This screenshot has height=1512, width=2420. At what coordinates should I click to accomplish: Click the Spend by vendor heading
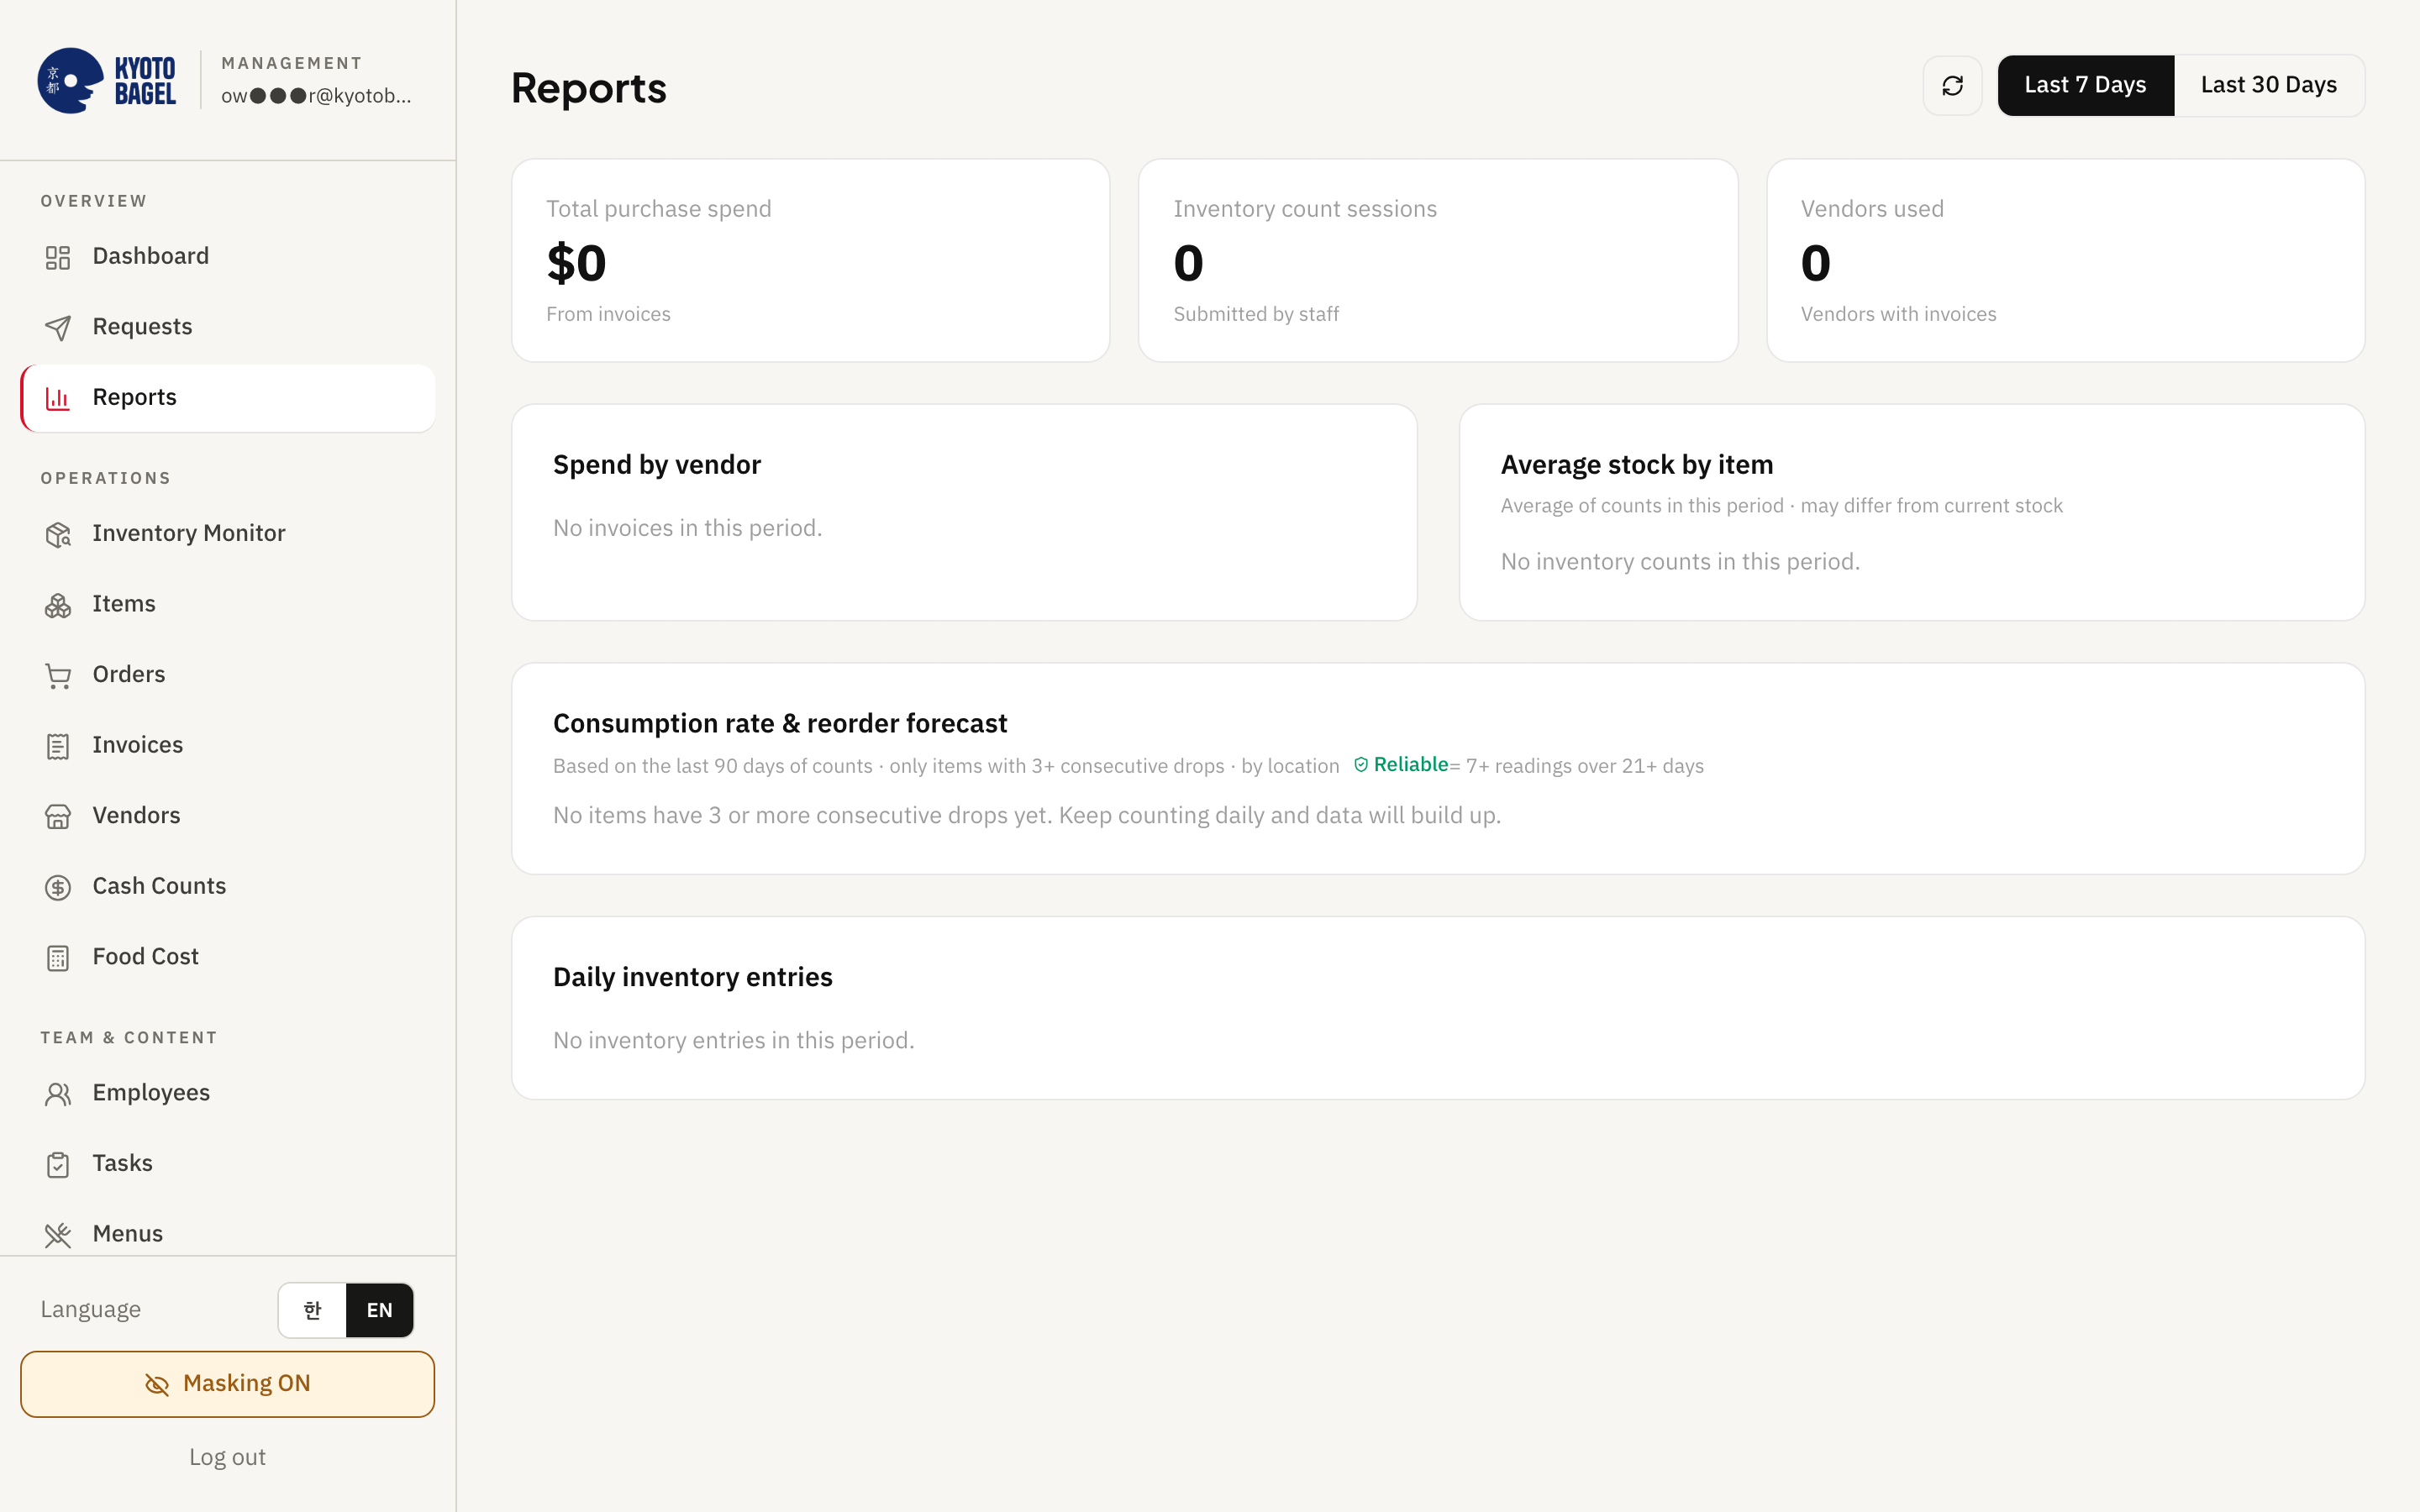tap(657, 465)
